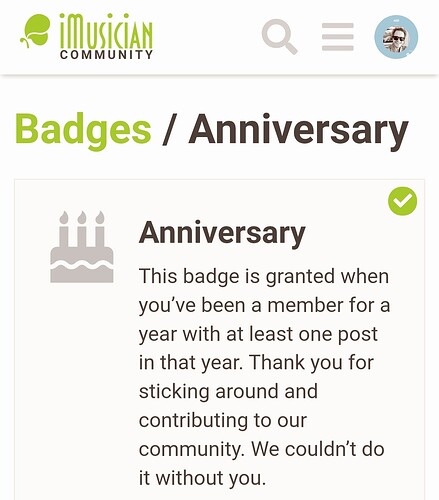Click the birthday cake badge icon
Image resolution: width=439 pixels, height=500 pixels.
click(82, 247)
